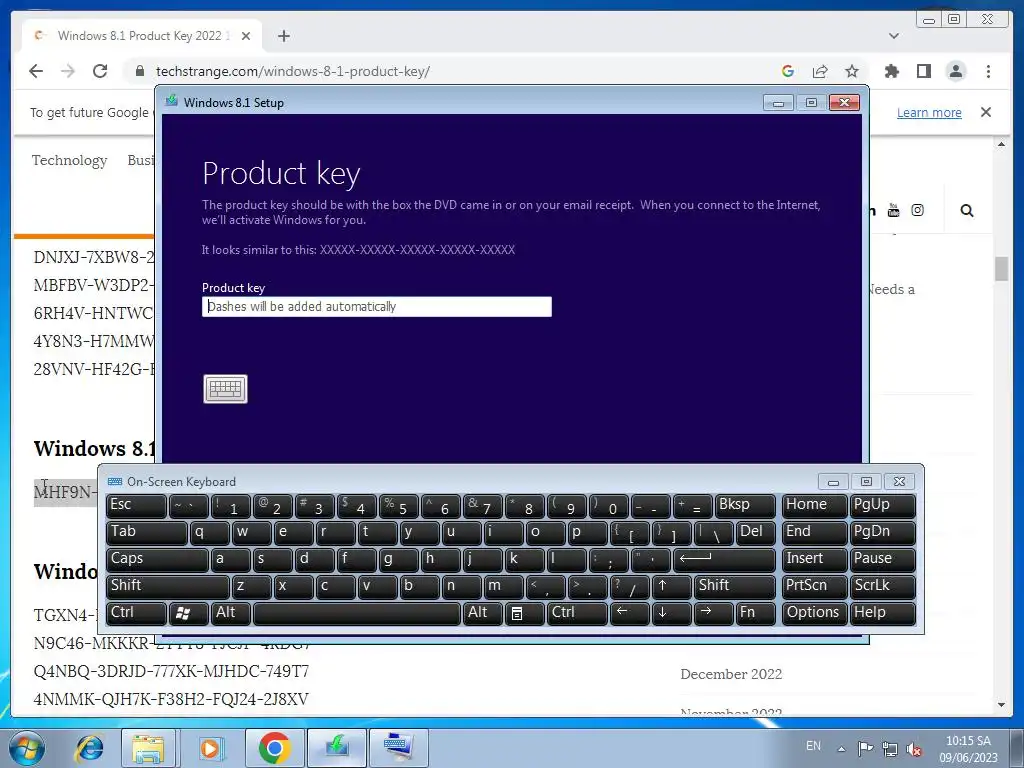Open the site's Instagram icon
This screenshot has width=1024, height=768.
click(x=918, y=210)
